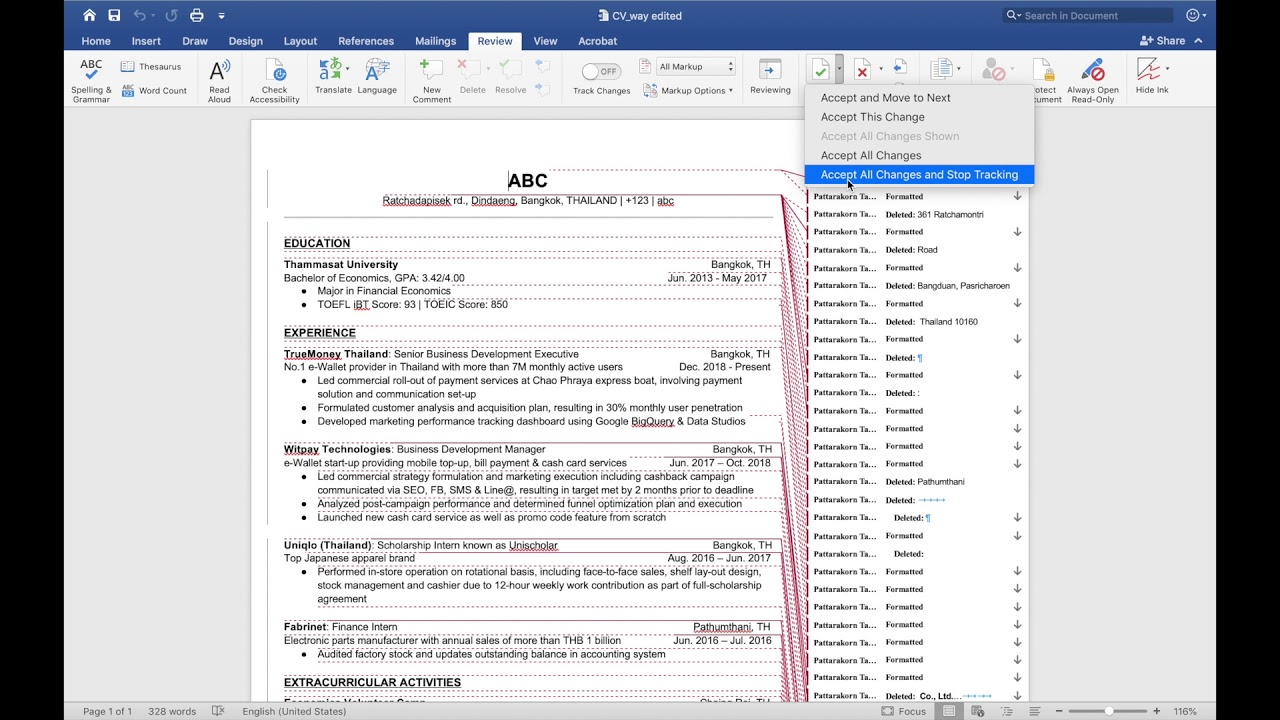Open the Translate tool
Image resolution: width=1280 pixels, height=720 pixels.
point(333,77)
